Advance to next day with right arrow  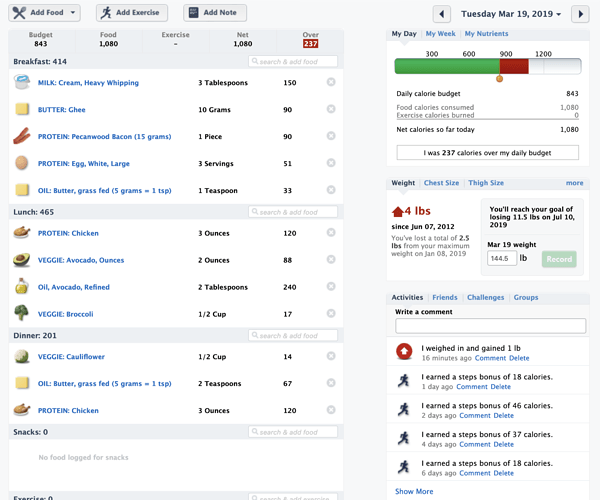[x=580, y=15]
